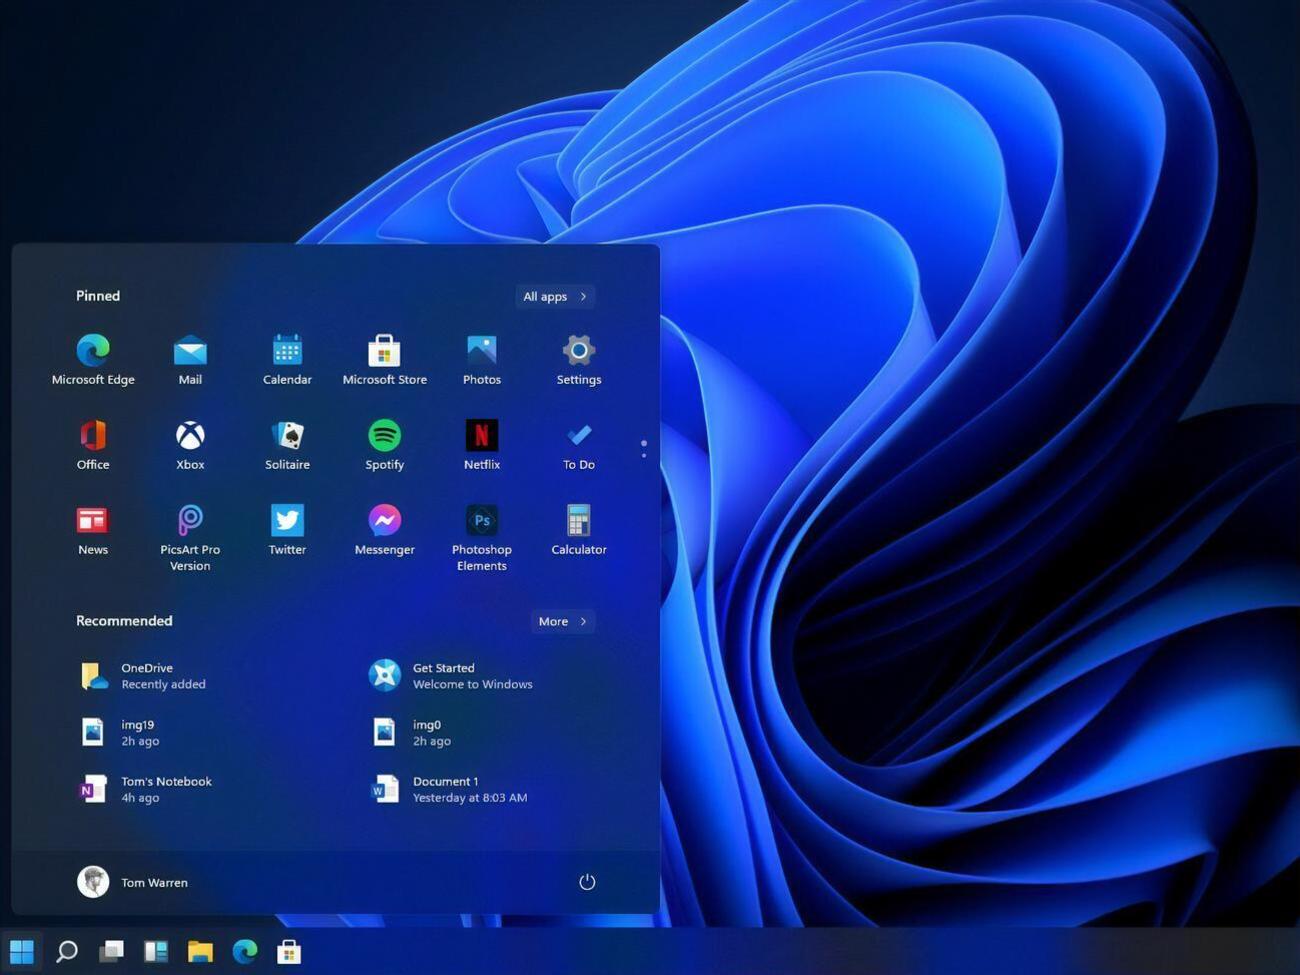Open Microsoft To Do
1300x975 pixels.
point(578,444)
